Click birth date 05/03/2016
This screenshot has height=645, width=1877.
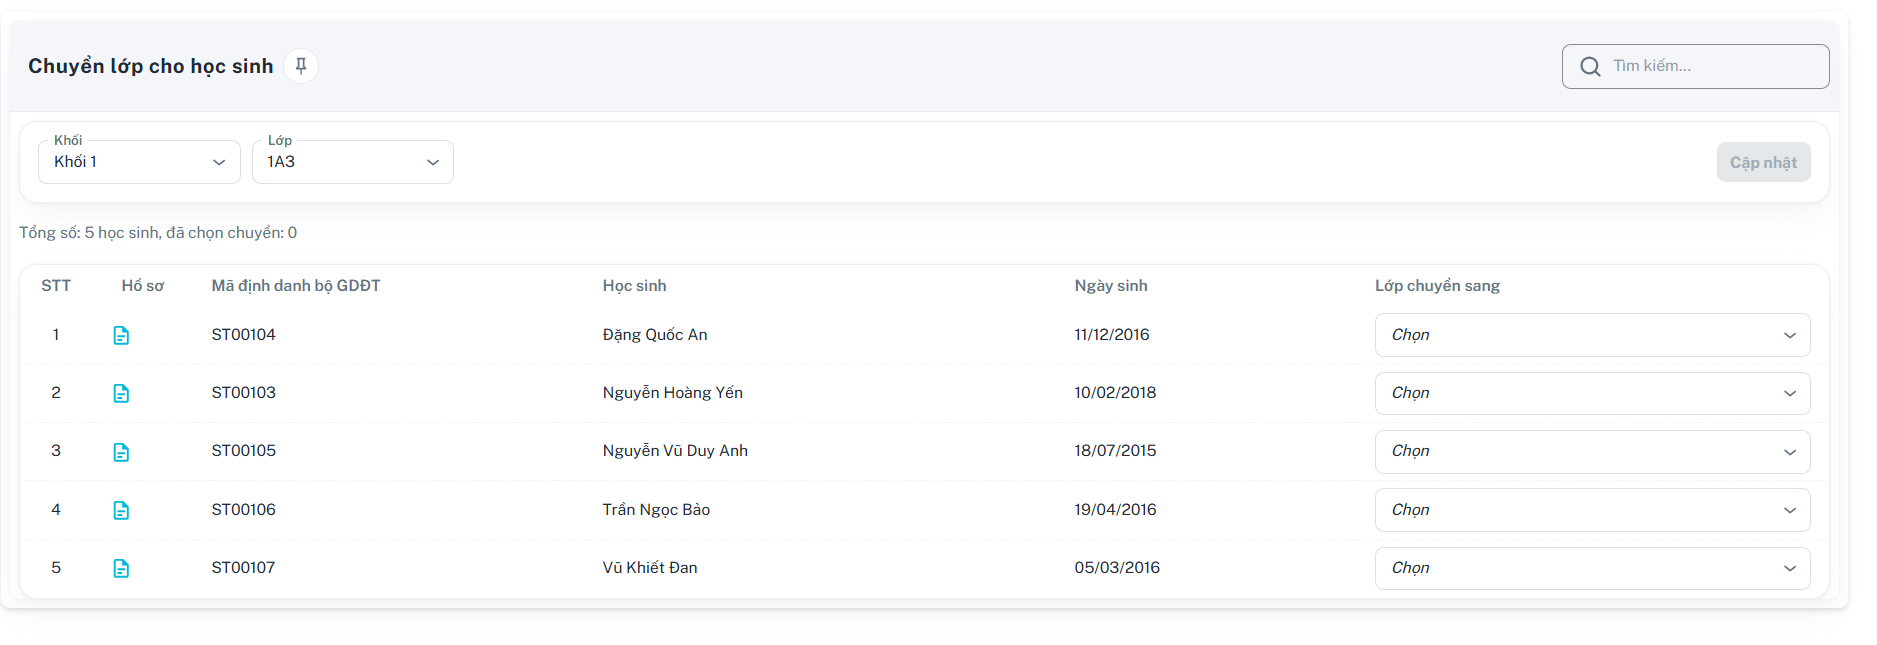1117,568
